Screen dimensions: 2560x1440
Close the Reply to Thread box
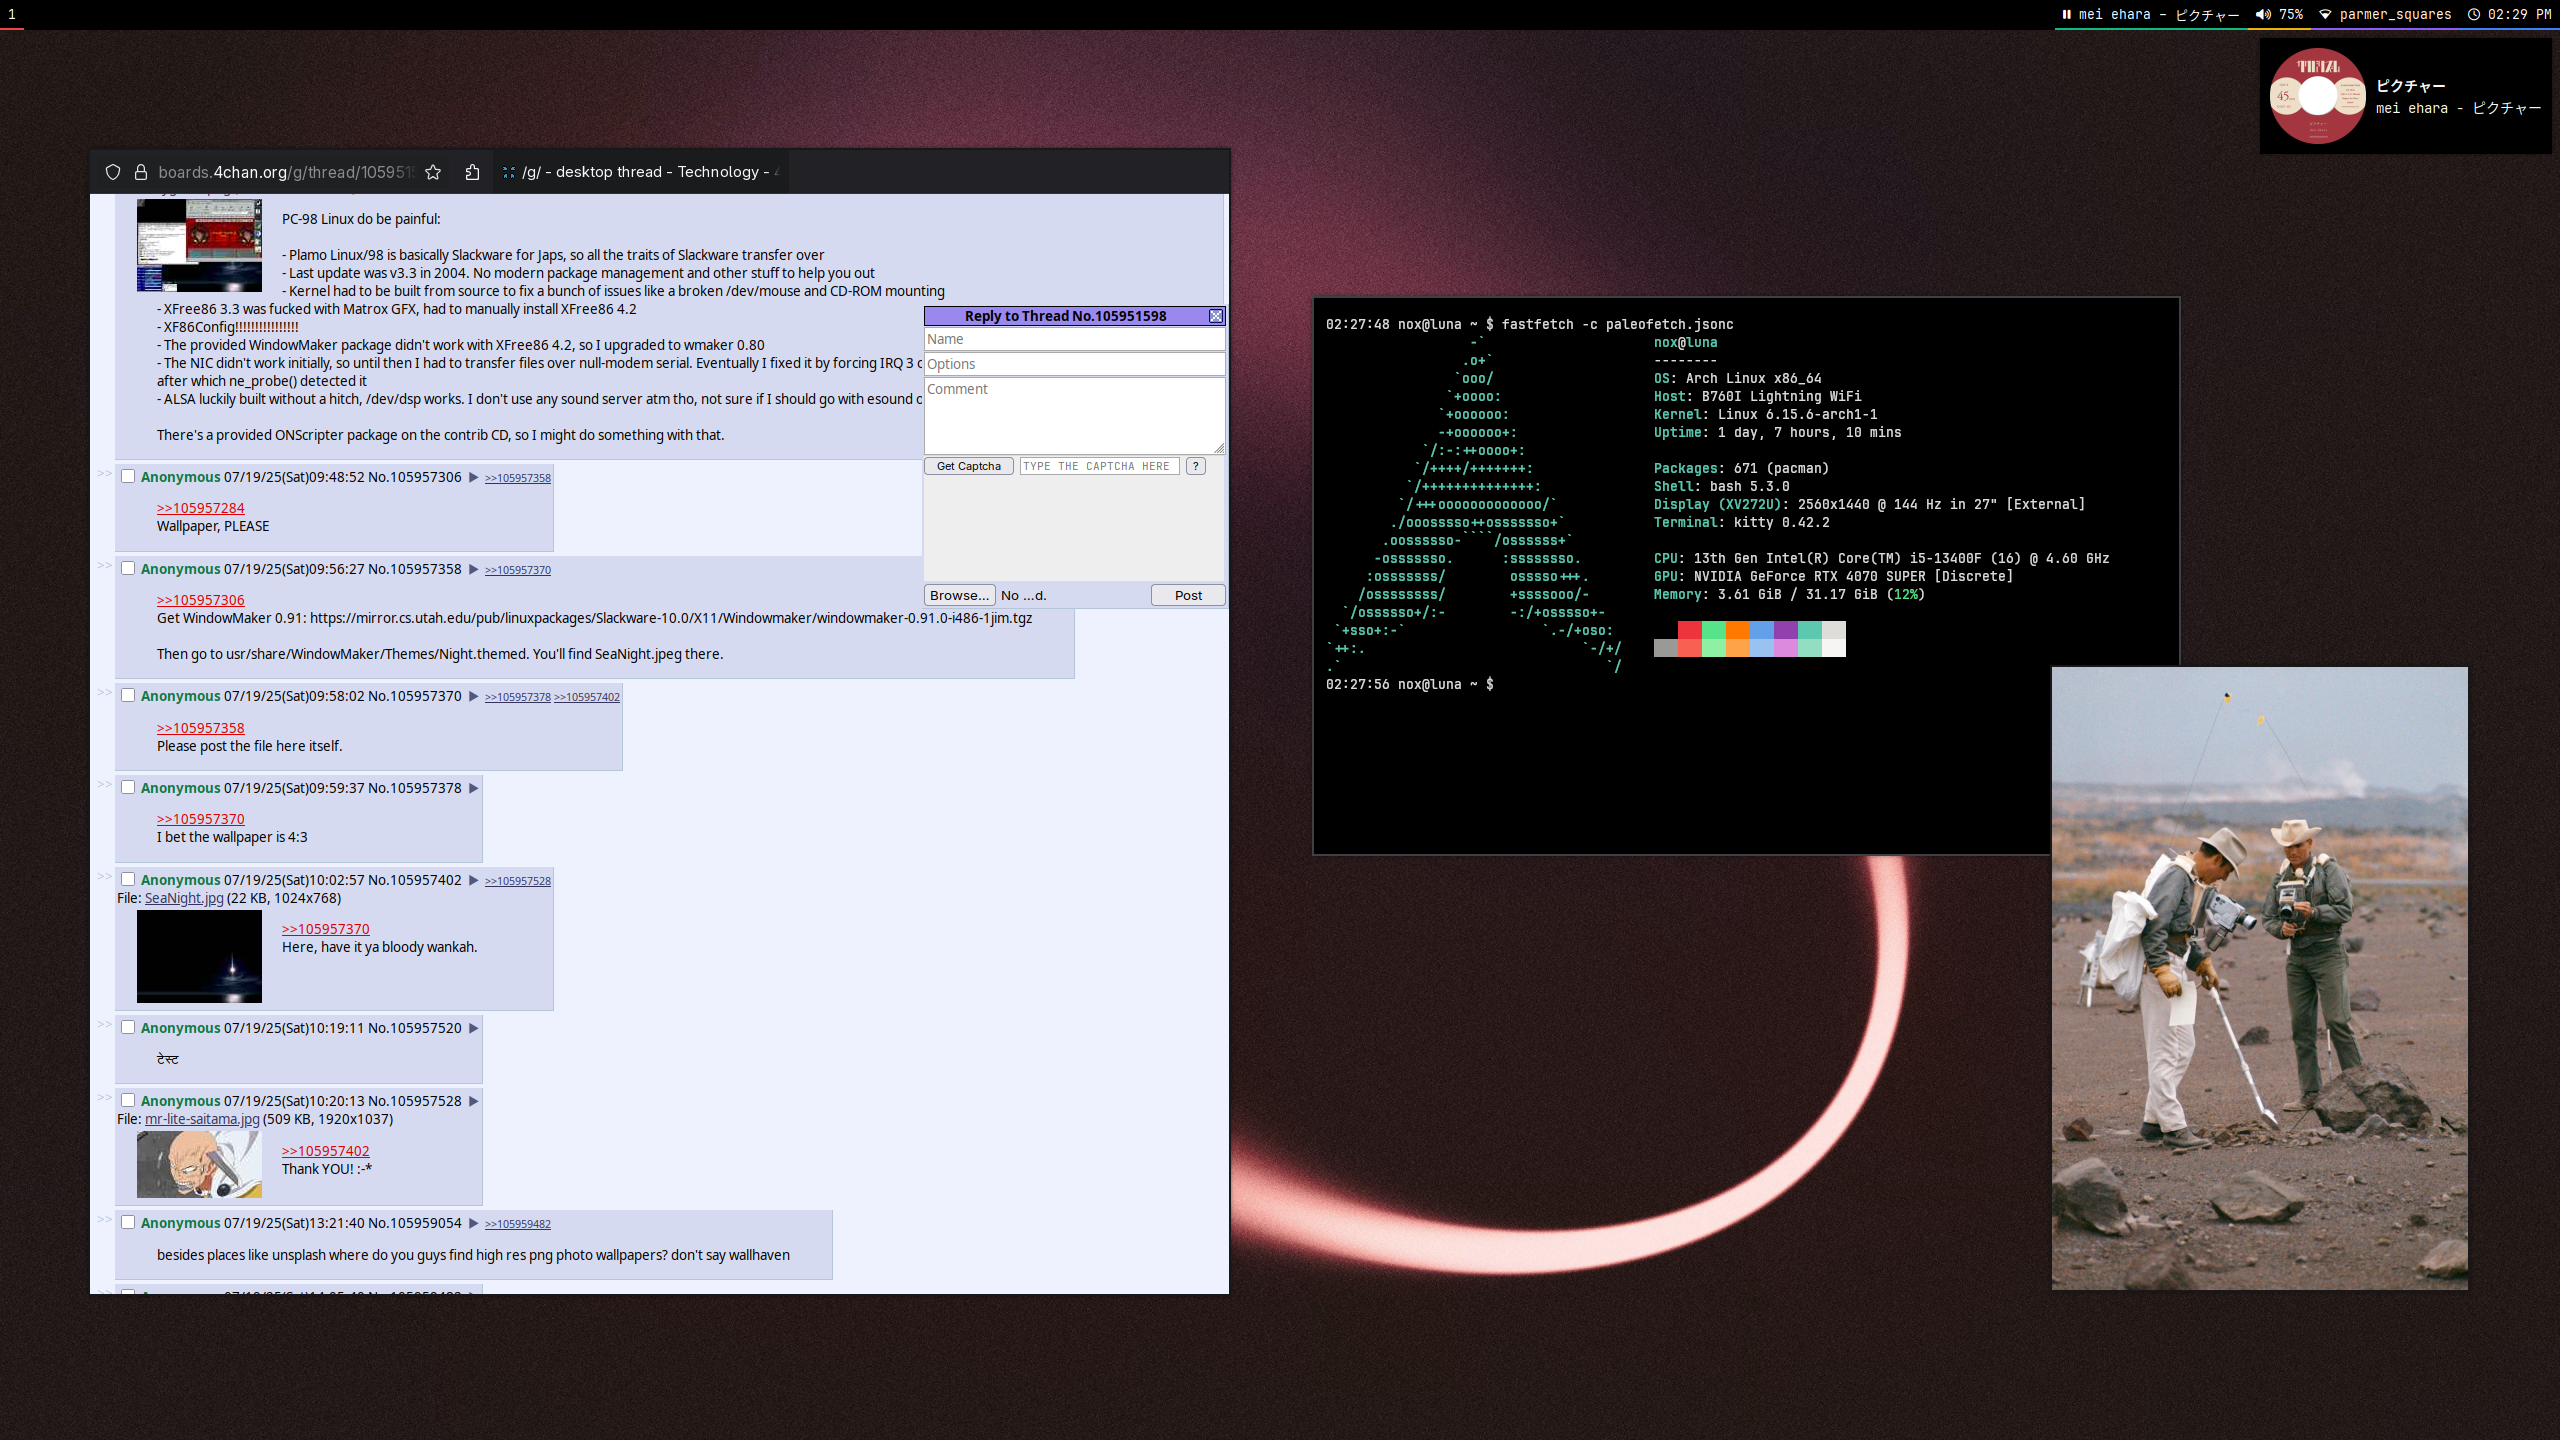pos(1215,316)
